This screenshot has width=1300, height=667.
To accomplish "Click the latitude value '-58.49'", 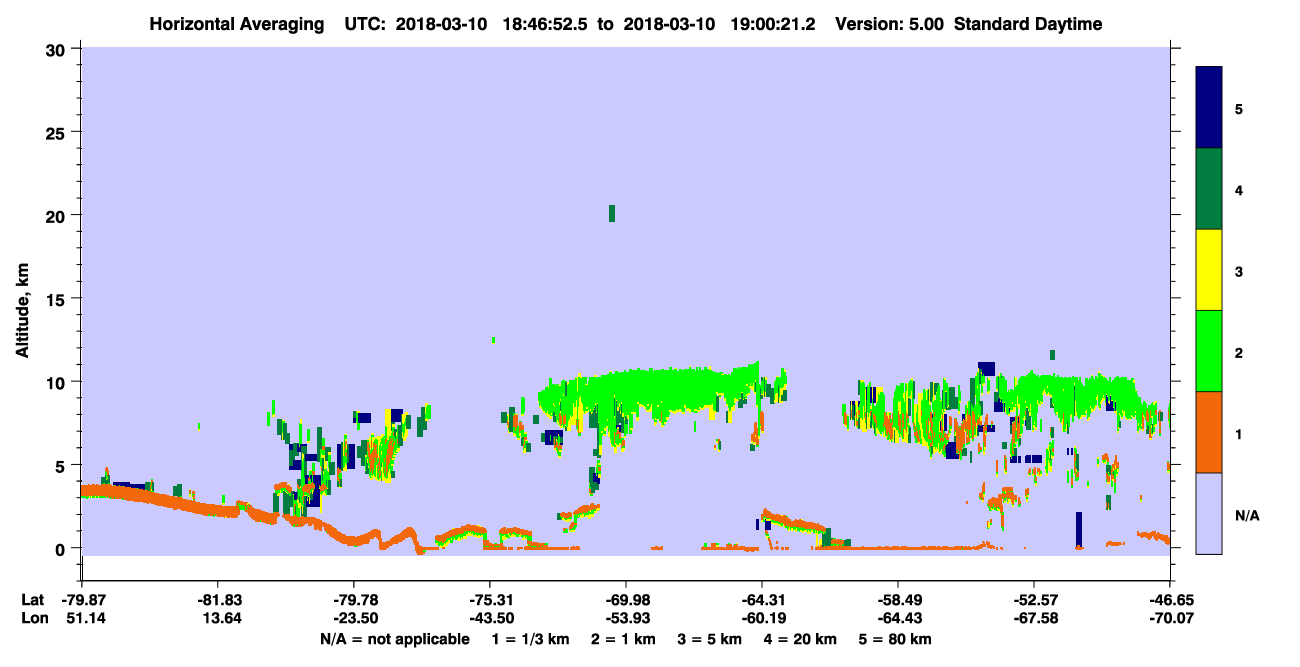I will [898, 600].
